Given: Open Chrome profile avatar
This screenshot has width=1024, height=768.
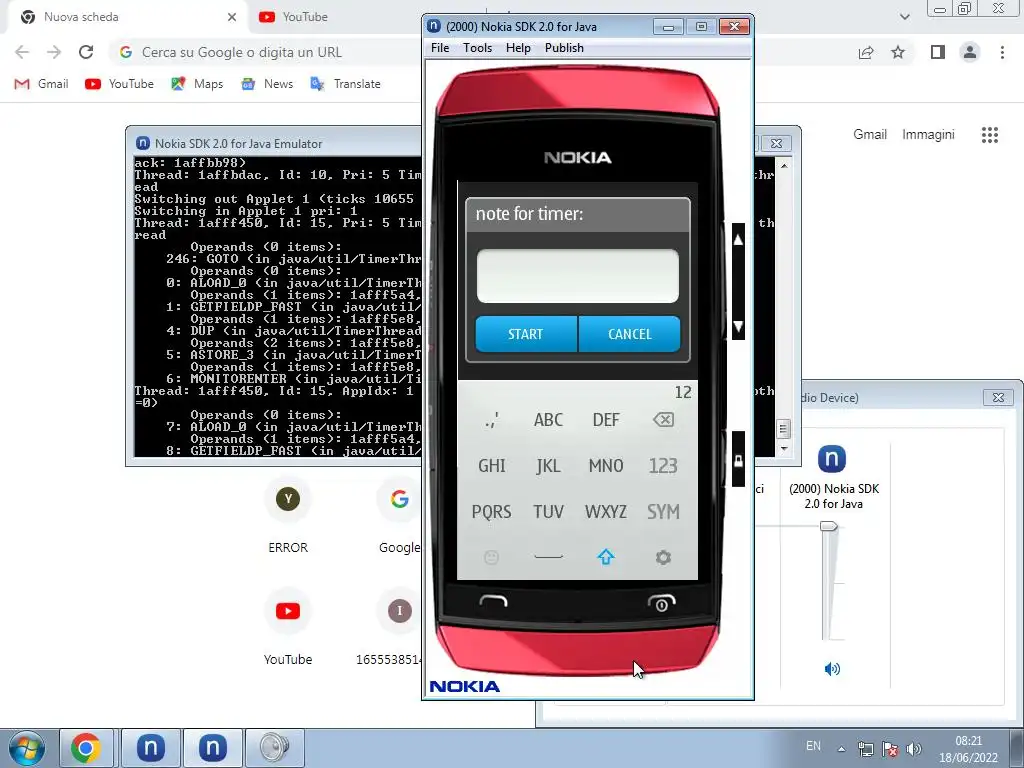Looking at the screenshot, I should click(x=970, y=52).
